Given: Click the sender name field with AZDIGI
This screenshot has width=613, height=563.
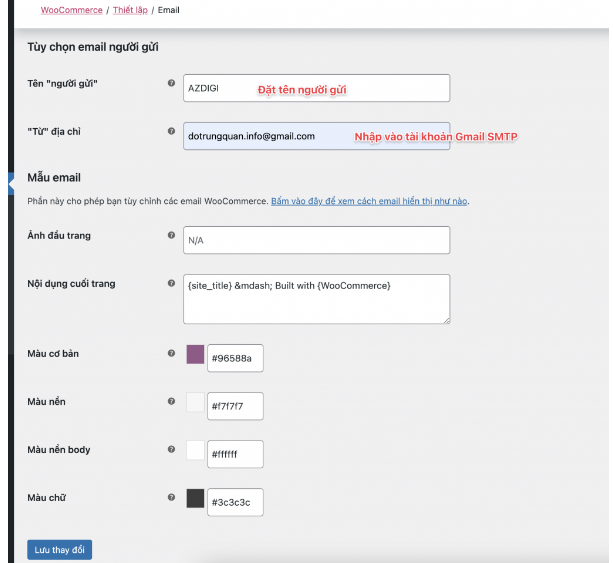Looking at the screenshot, I should (x=316, y=88).
